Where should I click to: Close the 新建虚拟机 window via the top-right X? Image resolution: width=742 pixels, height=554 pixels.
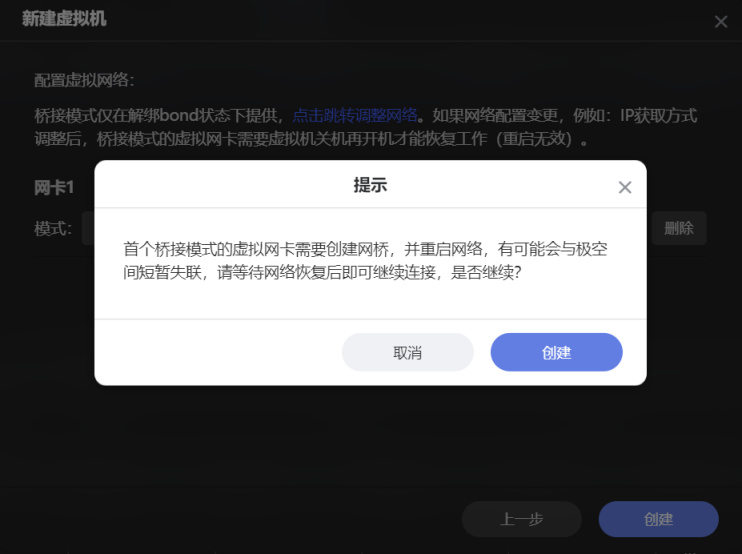pyautogui.click(x=721, y=22)
